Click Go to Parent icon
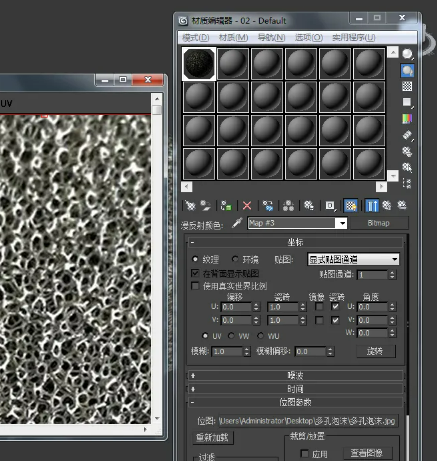Screen dimensions: 437x461 [387, 206]
